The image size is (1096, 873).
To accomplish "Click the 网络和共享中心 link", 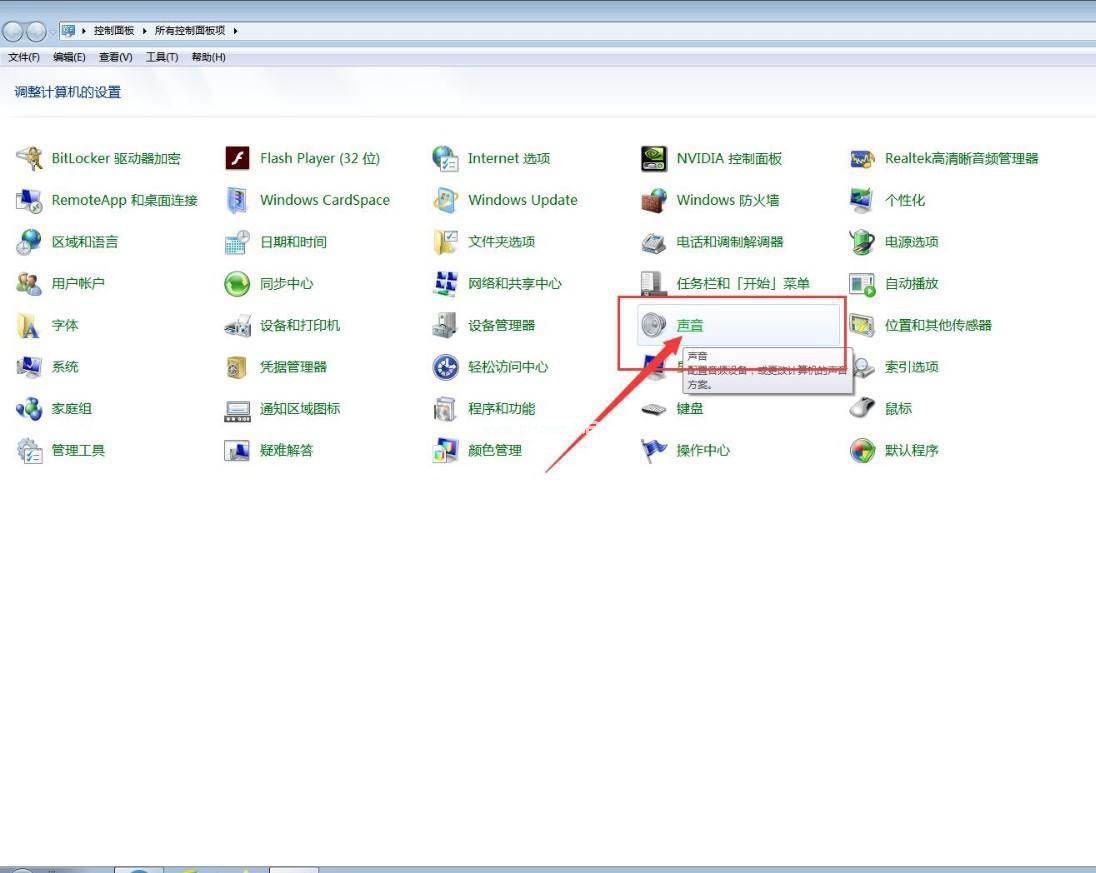I will coord(514,284).
